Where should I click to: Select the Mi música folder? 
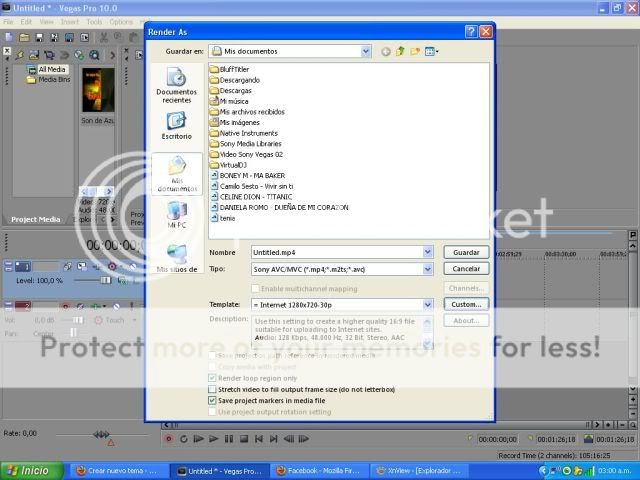pos(229,101)
